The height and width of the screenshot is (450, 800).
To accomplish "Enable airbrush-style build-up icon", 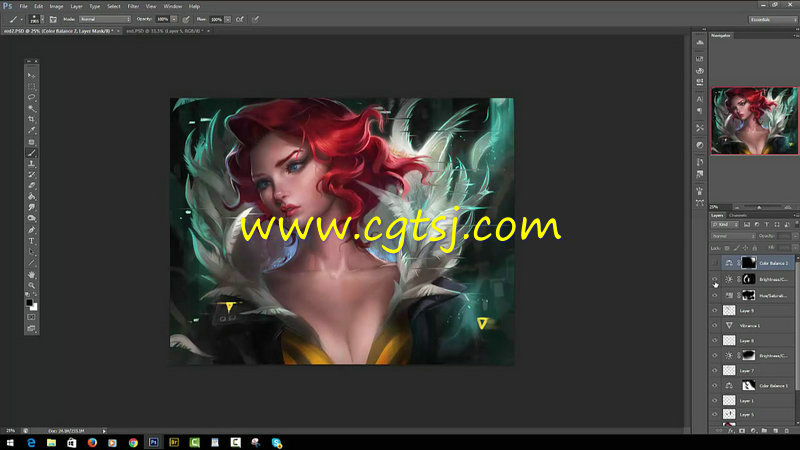I will tap(240, 19).
